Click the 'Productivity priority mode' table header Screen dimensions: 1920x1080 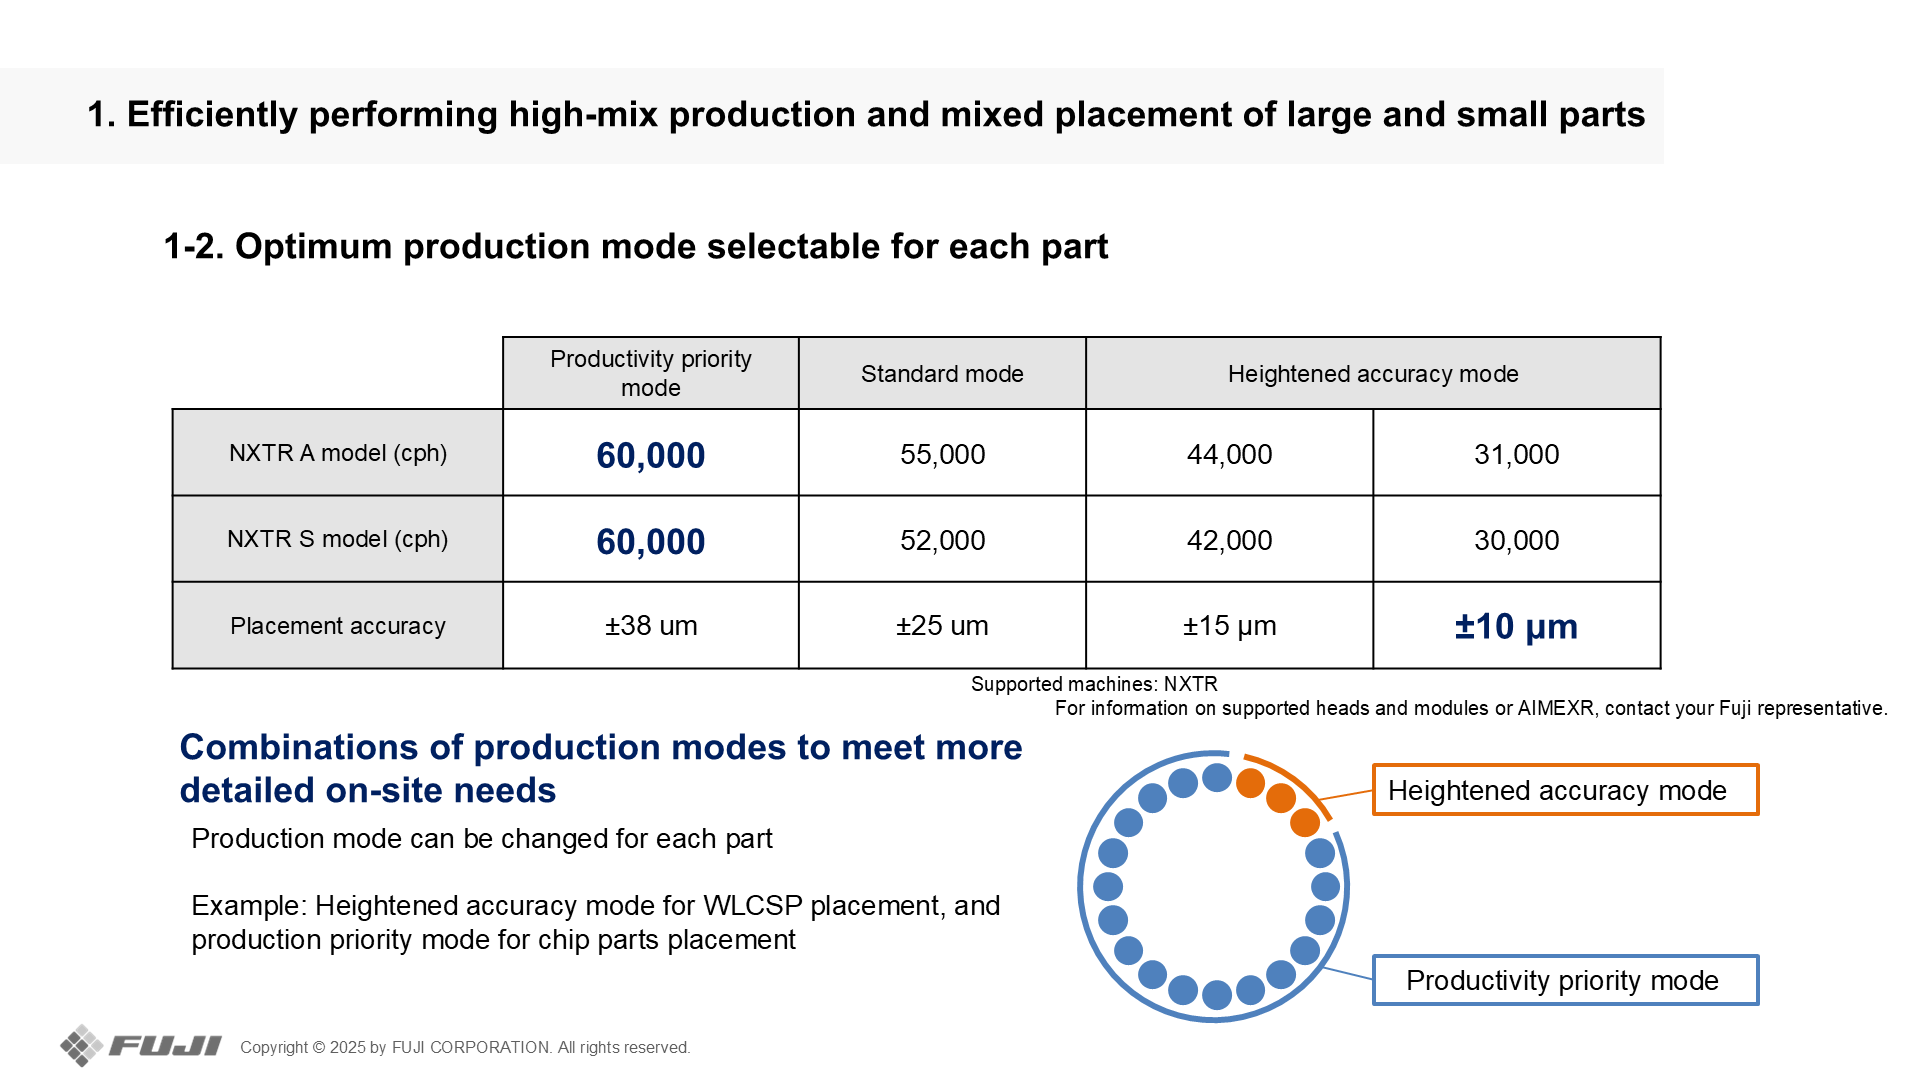coord(651,373)
